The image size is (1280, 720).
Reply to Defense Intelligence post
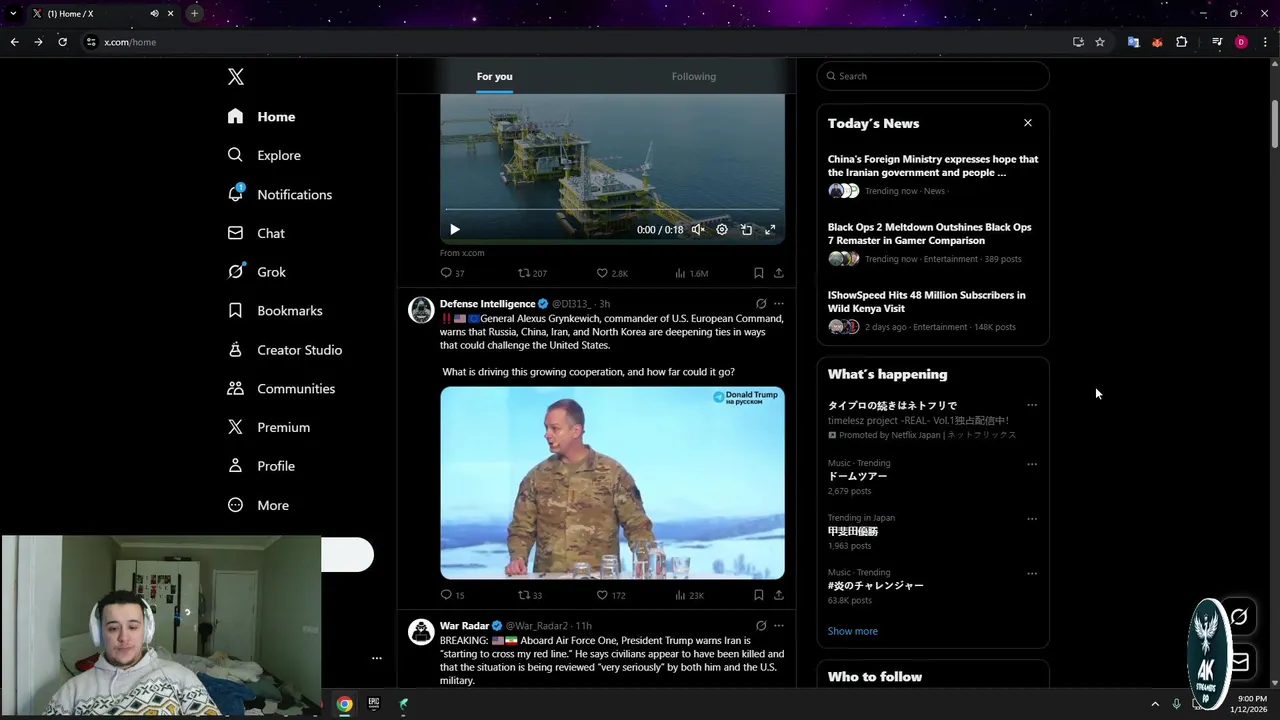(452, 595)
